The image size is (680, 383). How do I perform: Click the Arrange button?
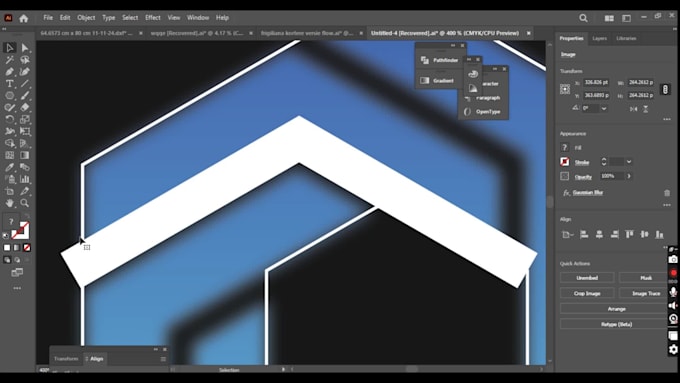(616, 309)
